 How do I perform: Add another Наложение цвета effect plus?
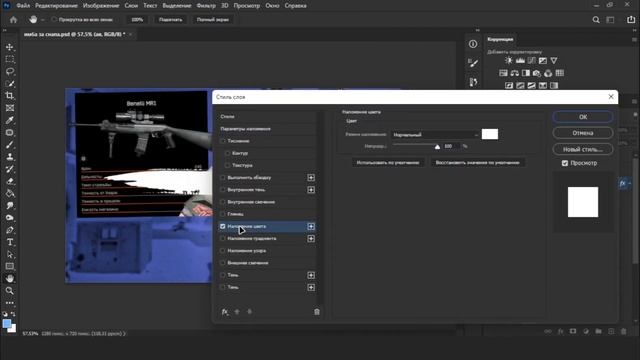click(x=311, y=227)
